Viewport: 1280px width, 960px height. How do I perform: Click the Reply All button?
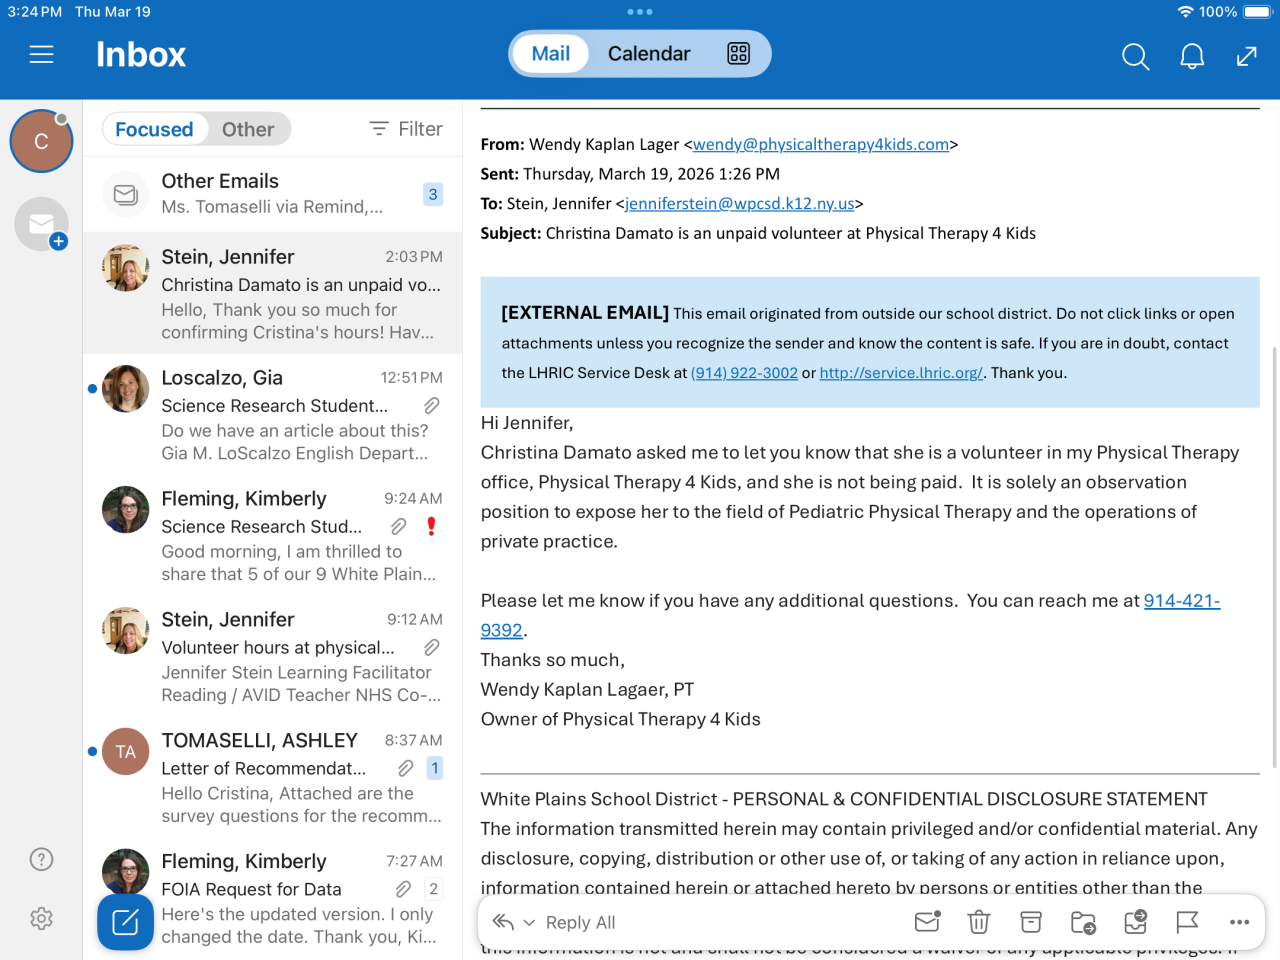[580, 923]
